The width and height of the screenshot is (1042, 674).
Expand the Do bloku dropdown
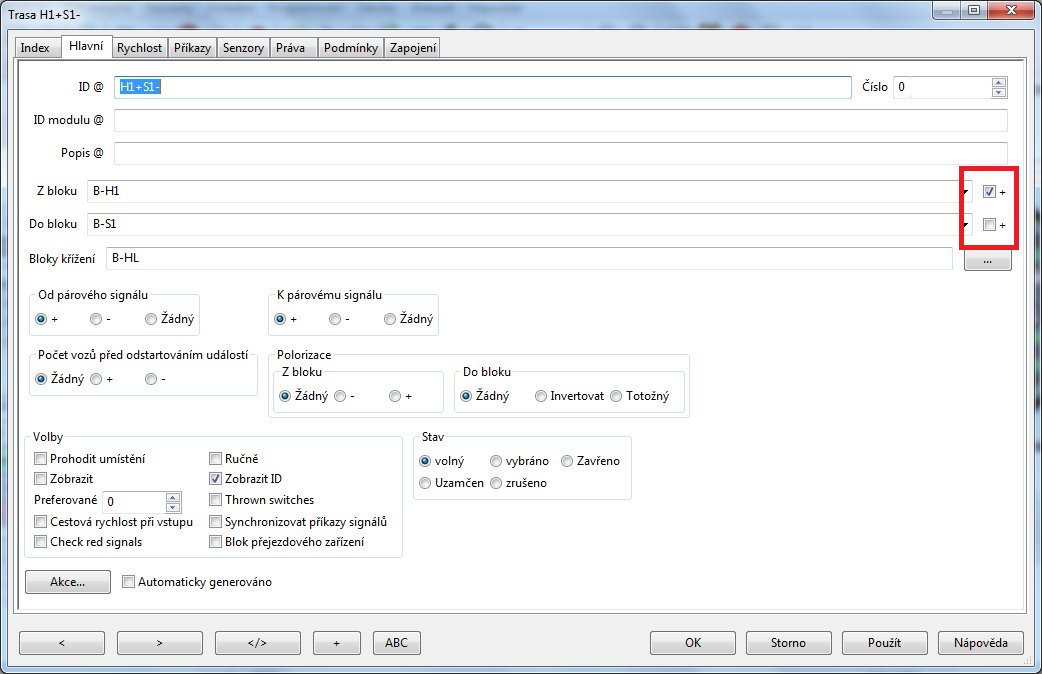click(966, 224)
